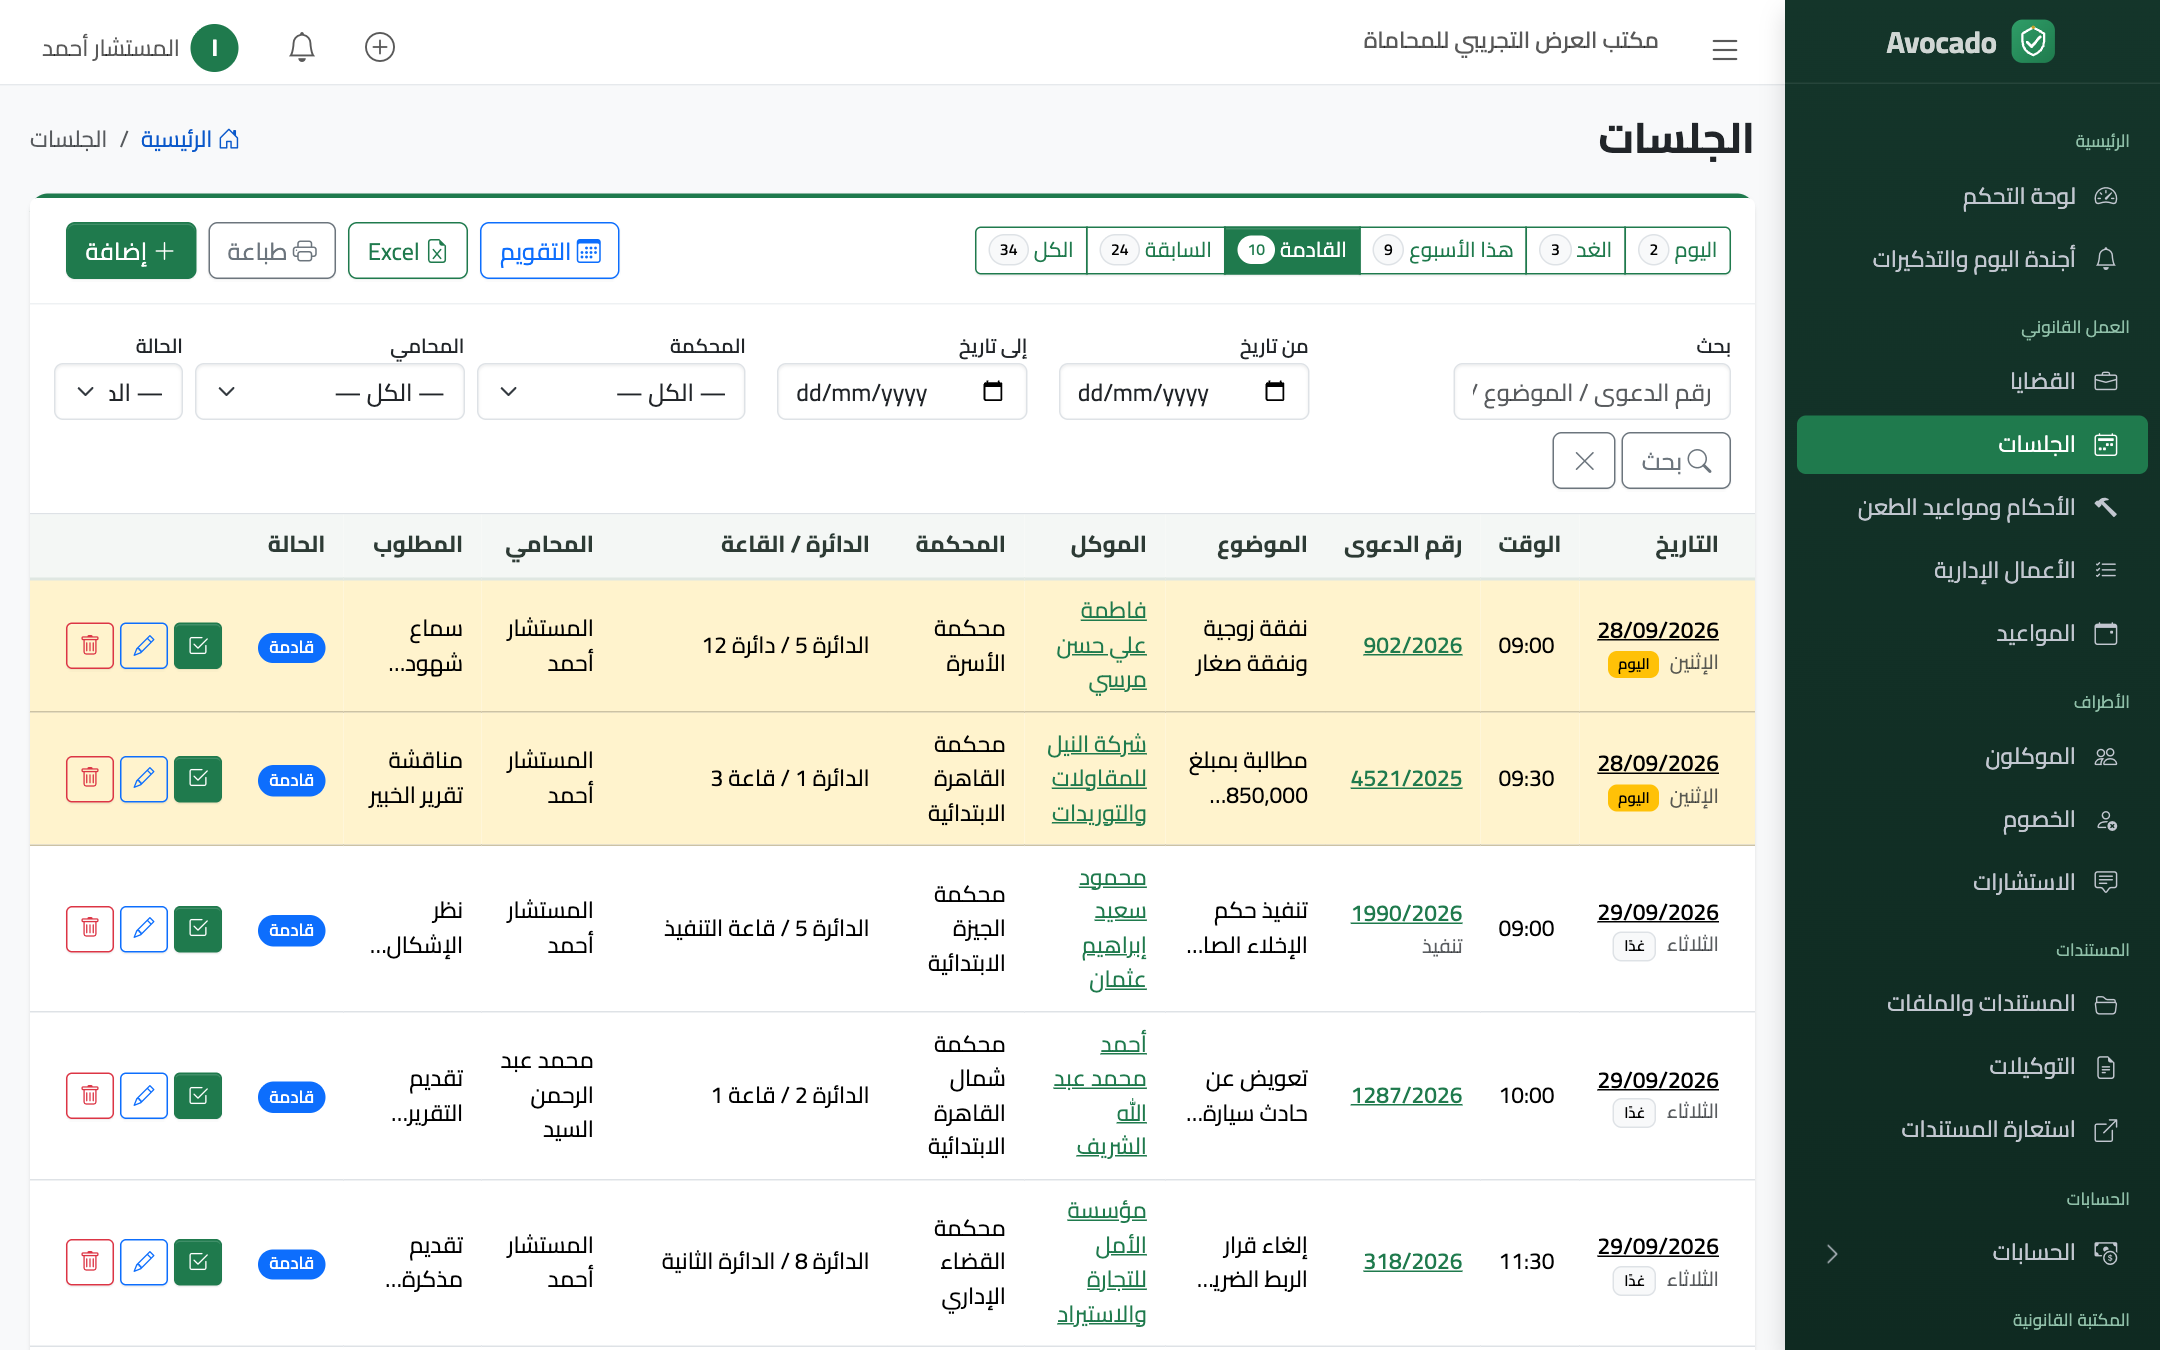
Task: Open the الحالة status filter dropdown
Action: pyautogui.click(x=119, y=392)
